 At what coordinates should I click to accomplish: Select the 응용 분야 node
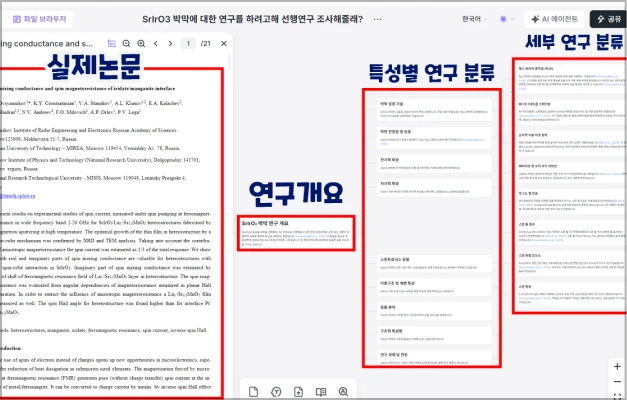[x=433, y=311]
